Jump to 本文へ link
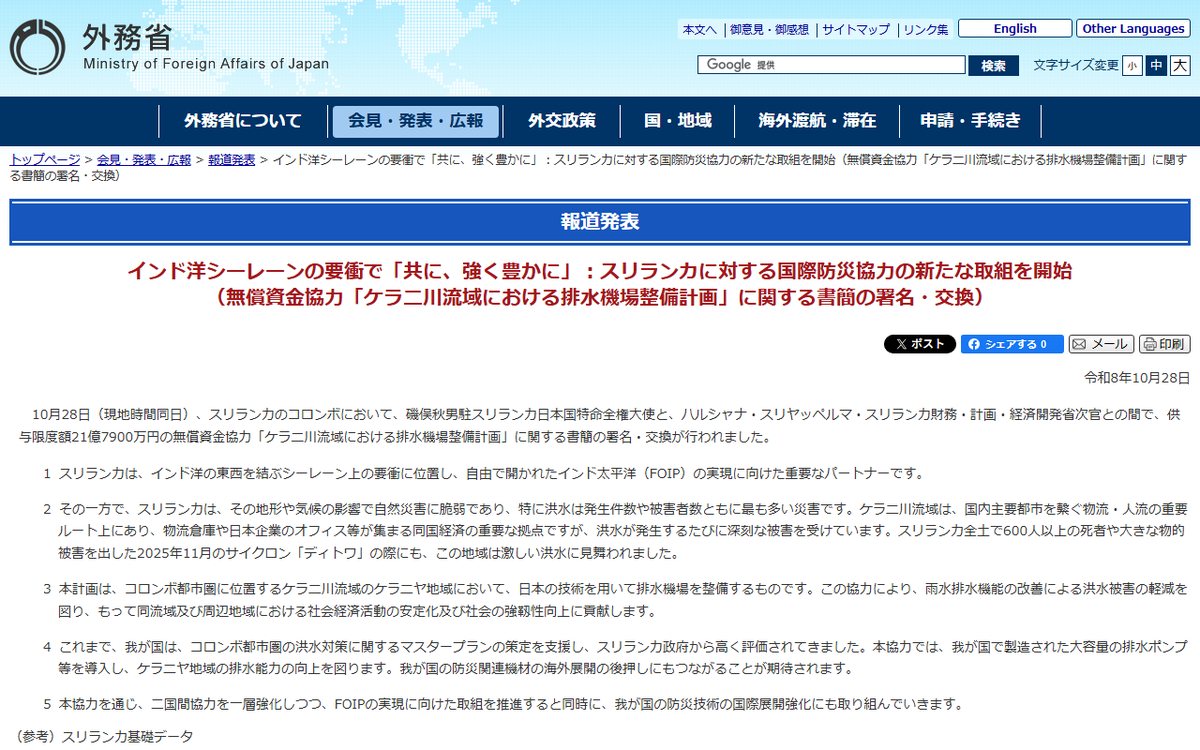 (x=700, y=30)
